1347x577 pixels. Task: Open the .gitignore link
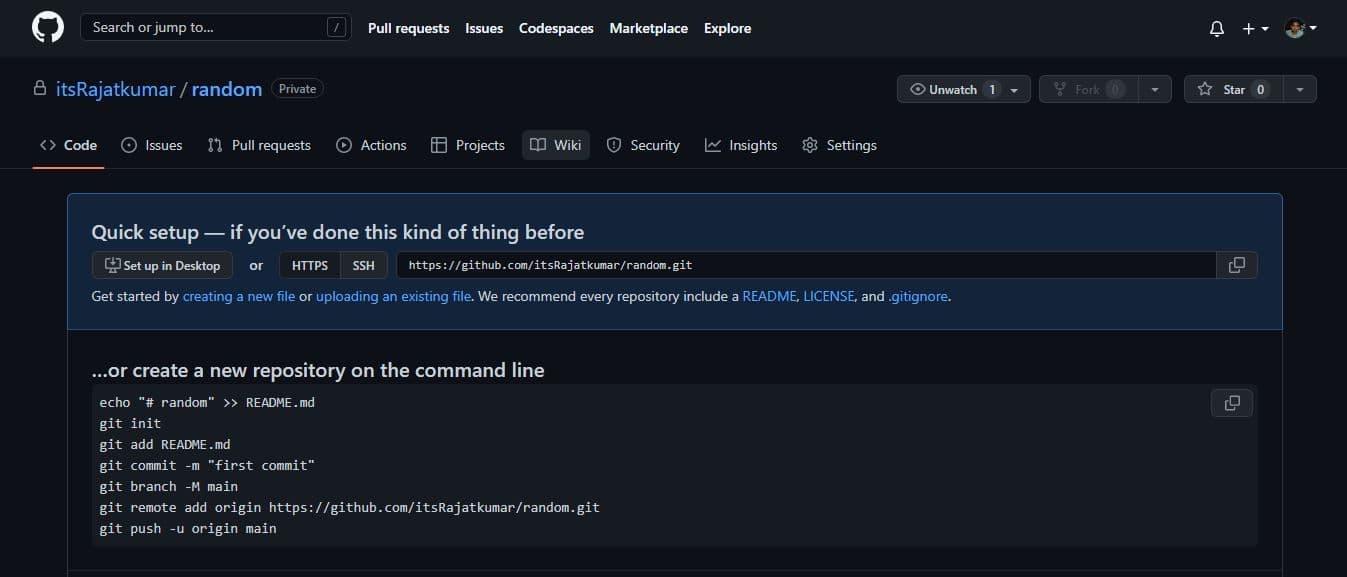pos(918,296)
